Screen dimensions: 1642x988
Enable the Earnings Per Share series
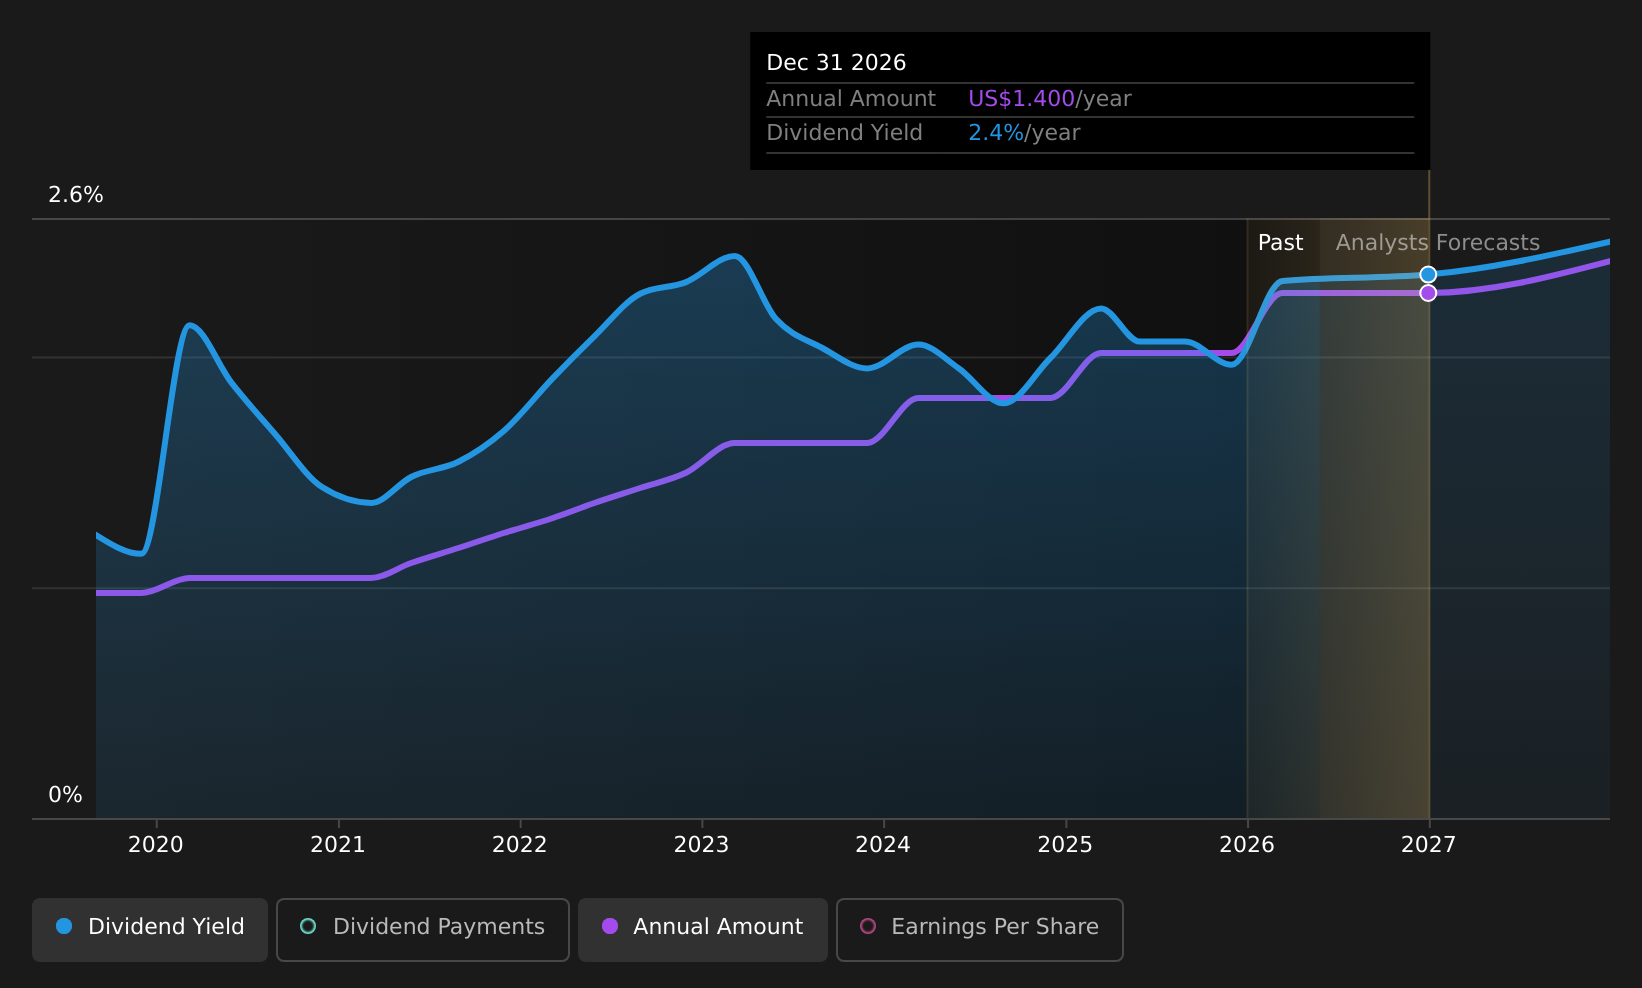pos(980,929)
